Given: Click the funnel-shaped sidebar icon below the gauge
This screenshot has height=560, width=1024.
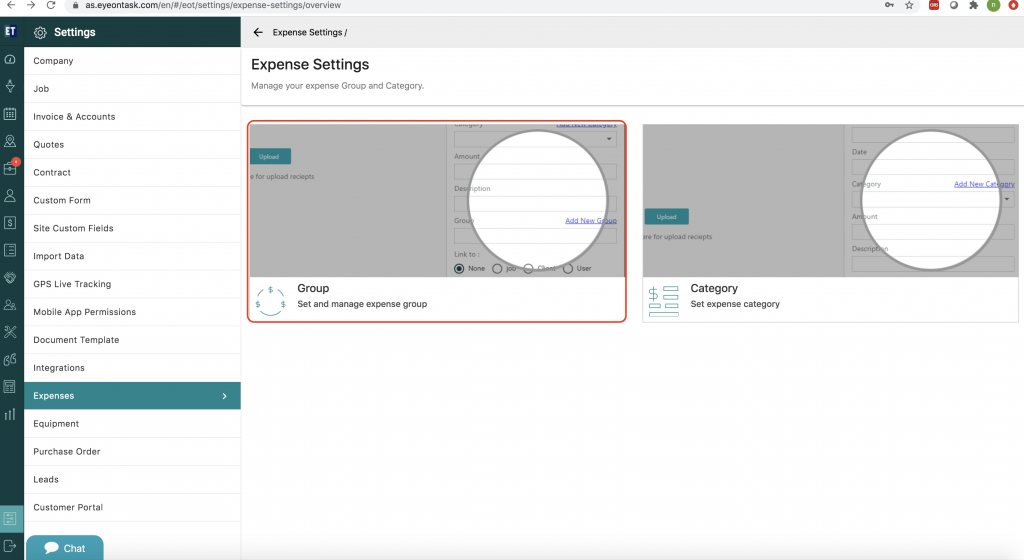Looking at the screenshot, I should coord(10,86).
